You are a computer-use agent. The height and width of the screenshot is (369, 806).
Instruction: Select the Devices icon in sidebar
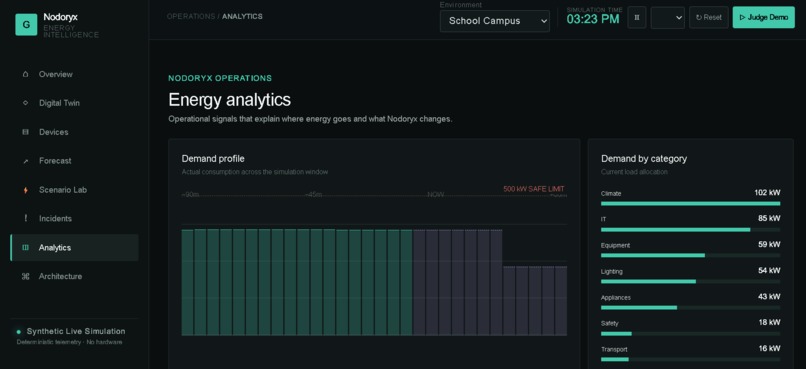26,132
